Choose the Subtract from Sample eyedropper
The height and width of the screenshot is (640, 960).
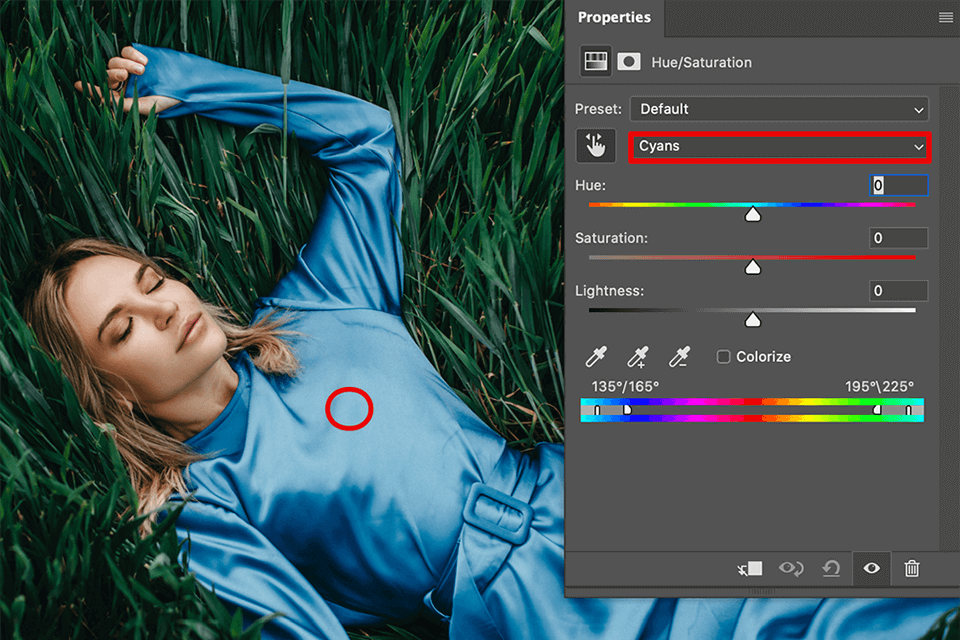[680, 357]
